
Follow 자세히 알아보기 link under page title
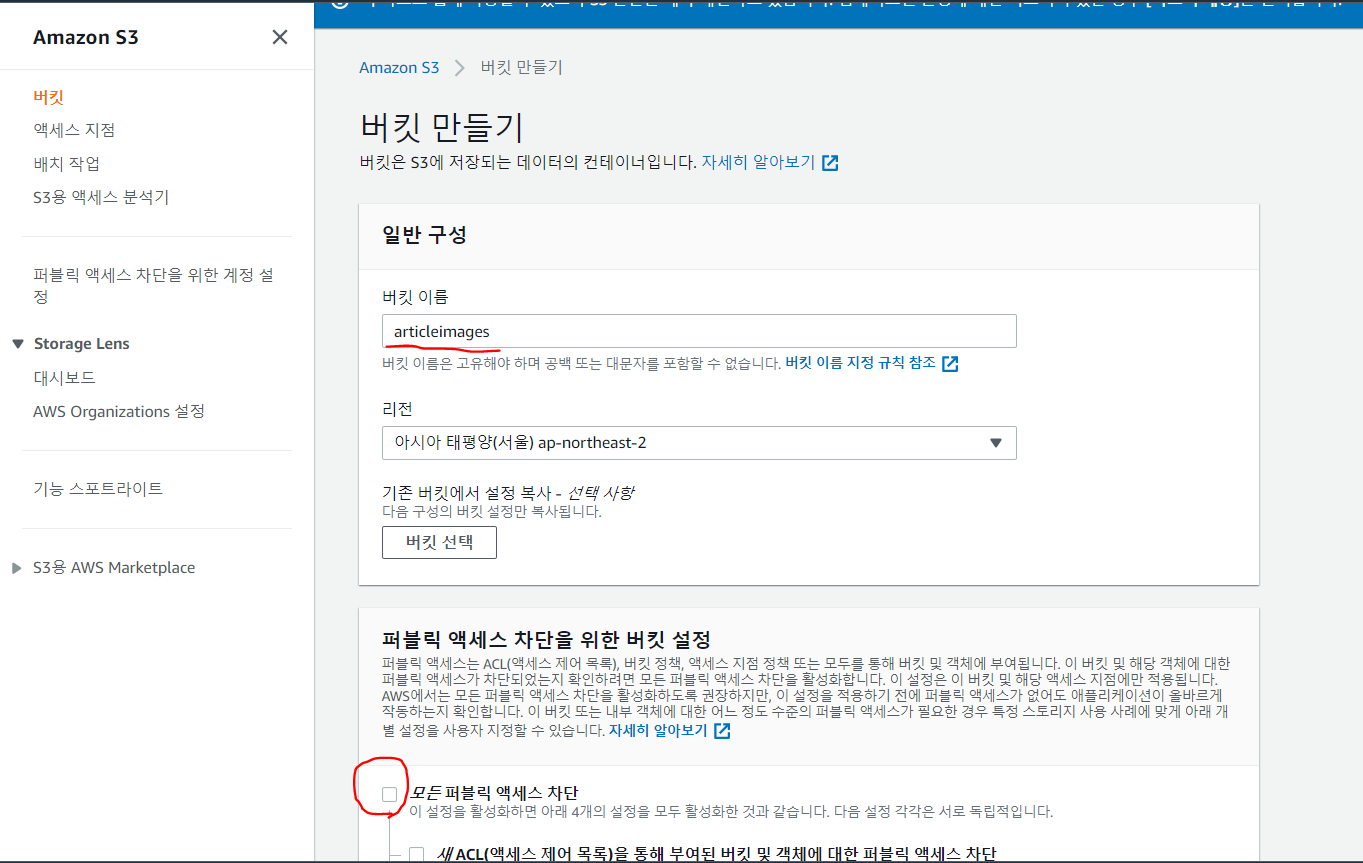pos(758,162)
